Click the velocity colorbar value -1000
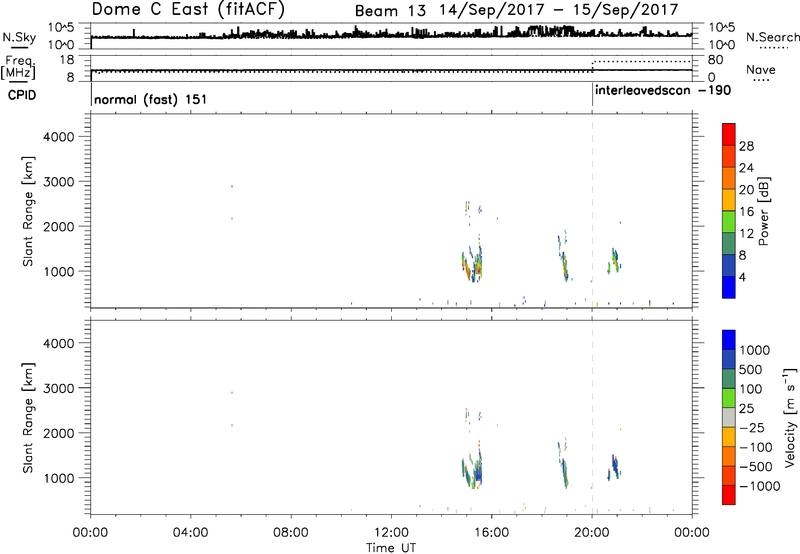Screen dimensions: 800x554 pos(759,486)
